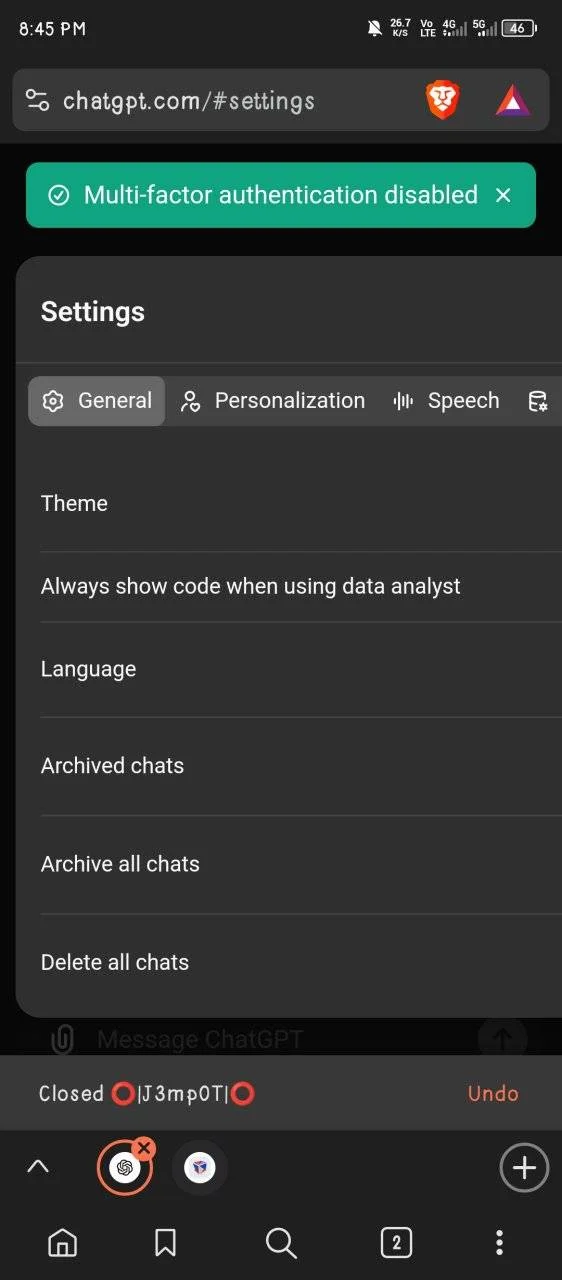Image resolution: width=562 pixels, height=1280 pixels.
Task: Close the ChatGPT tab with red X
Action: coord(144,1148)
